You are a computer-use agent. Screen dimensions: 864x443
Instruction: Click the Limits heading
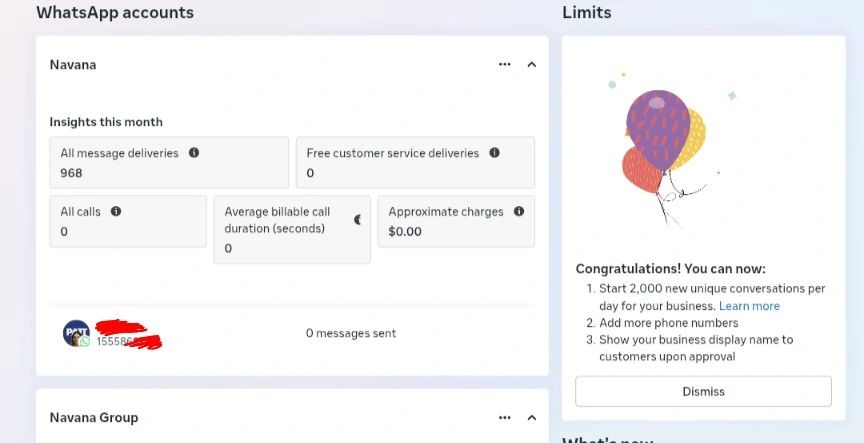tap(586, 12)
